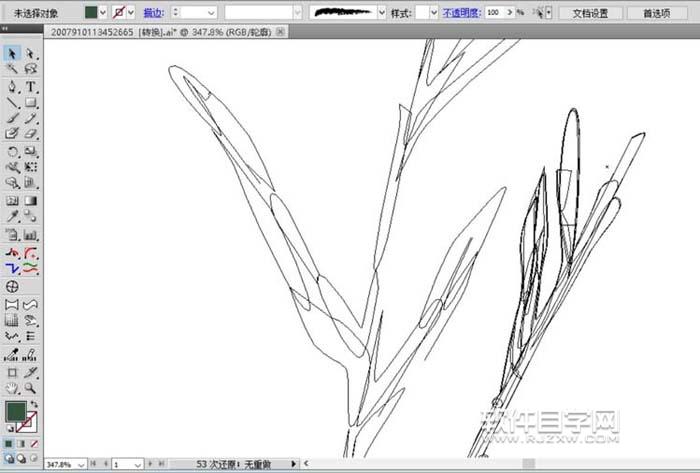Click the 347.8% zoom field at bottom

(x=60, y=465)
